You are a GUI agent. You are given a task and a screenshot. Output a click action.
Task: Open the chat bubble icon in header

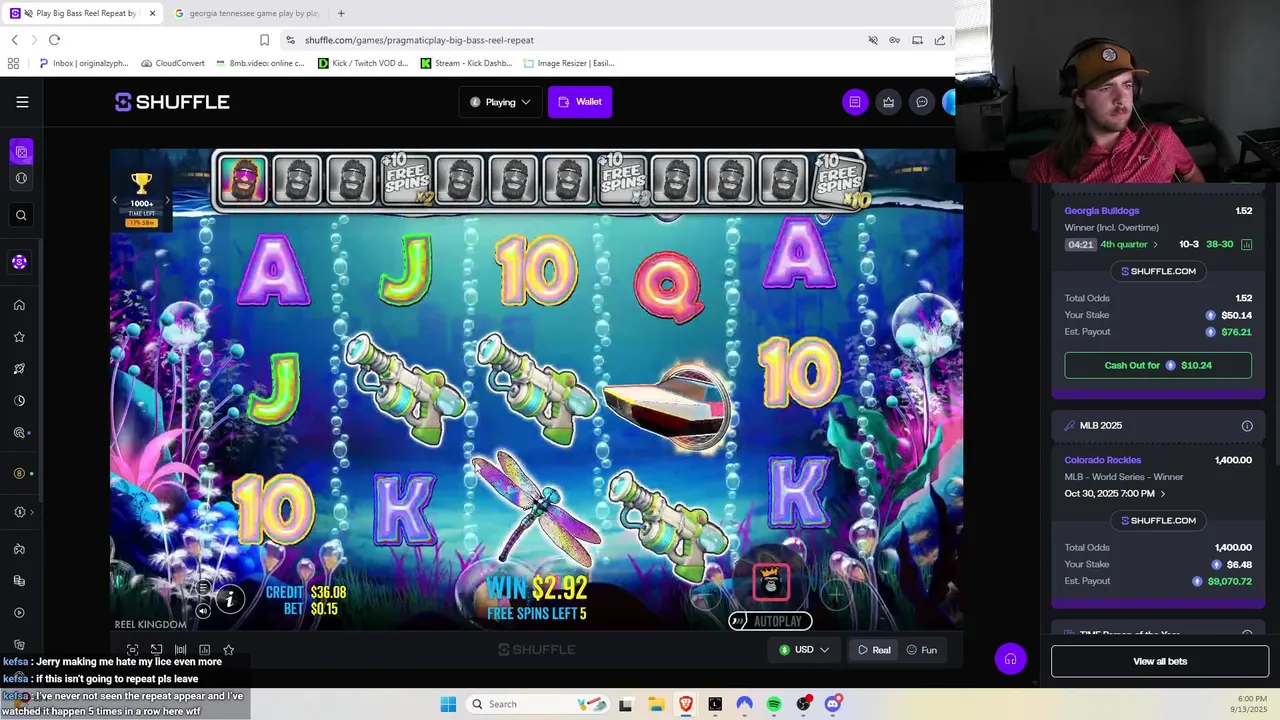[922, 102]
